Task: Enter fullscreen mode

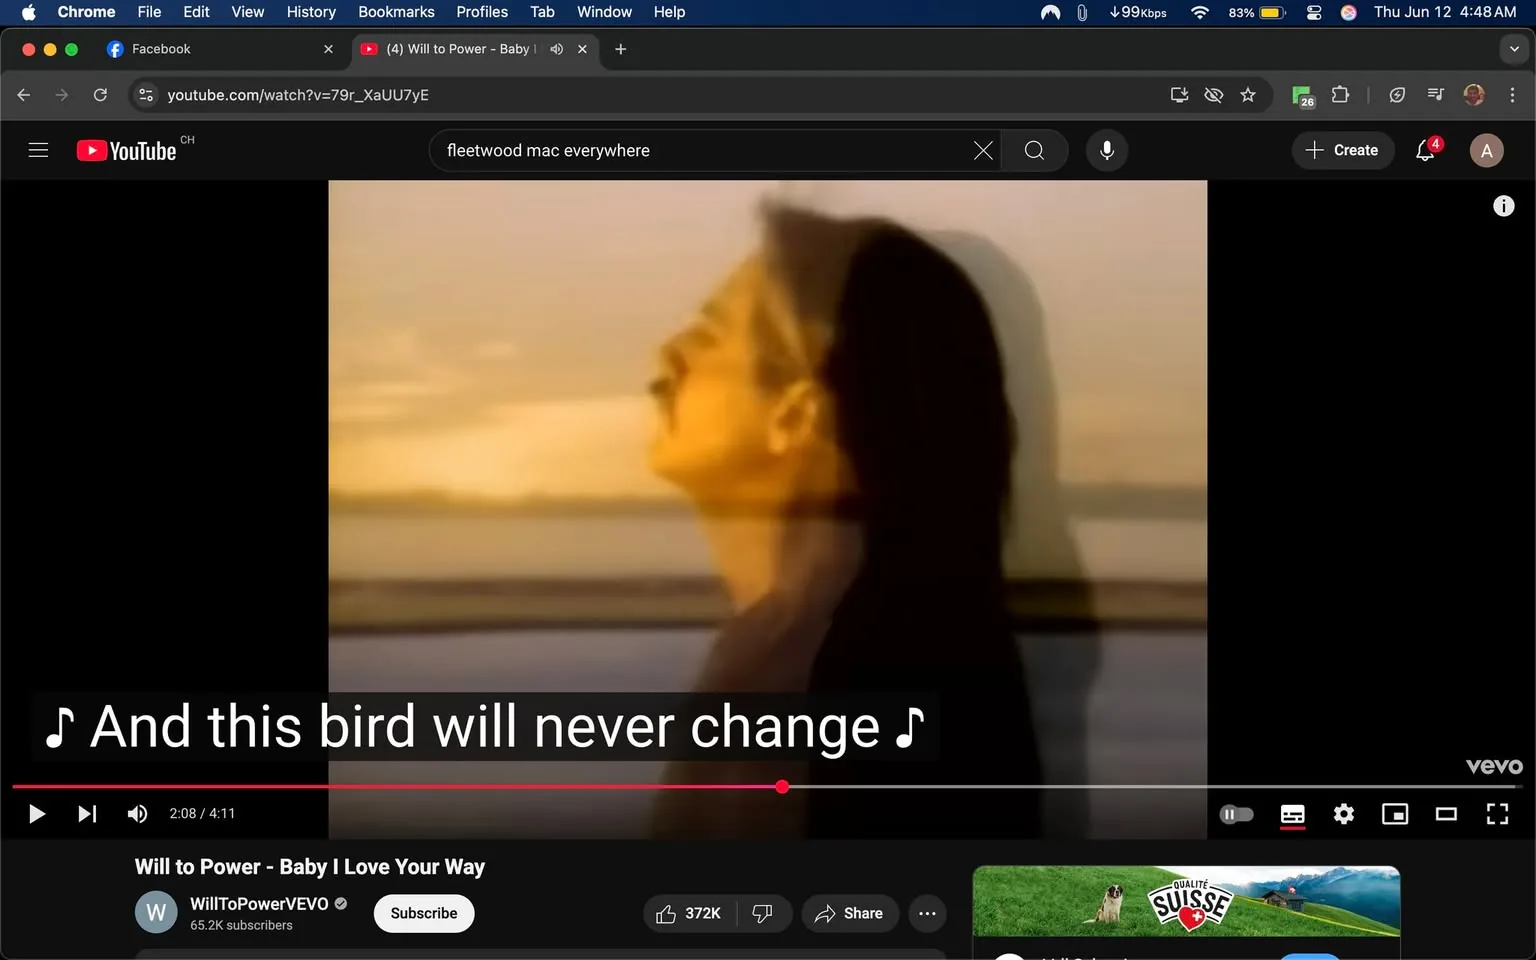Action: [x=1497, y=814]
